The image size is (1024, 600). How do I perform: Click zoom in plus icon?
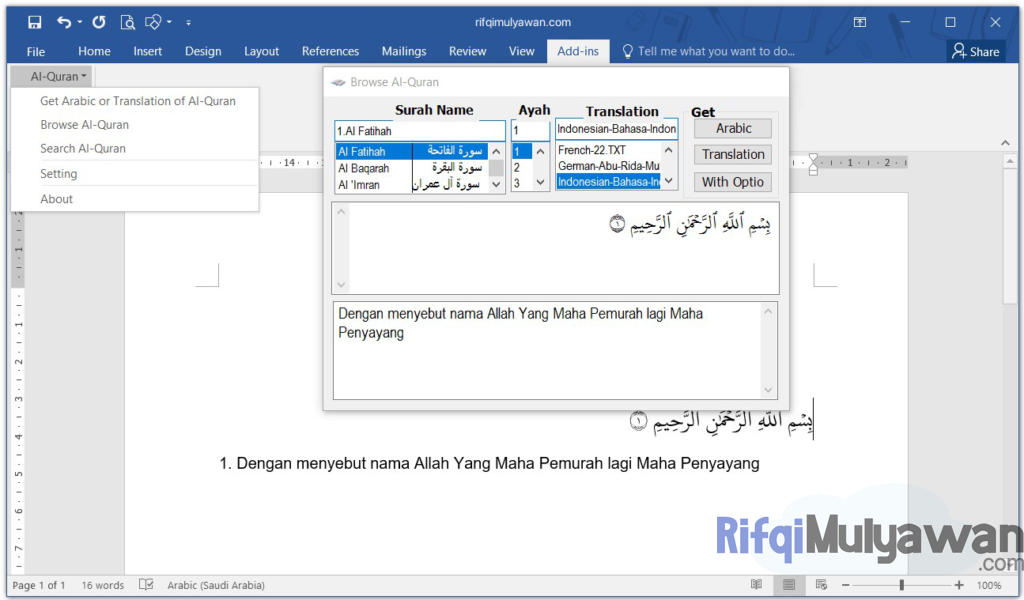(x=959, y=585)
